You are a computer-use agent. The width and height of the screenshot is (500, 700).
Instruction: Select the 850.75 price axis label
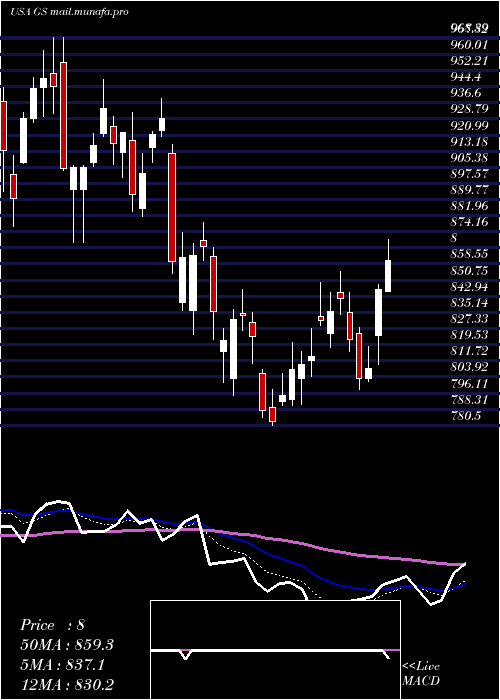(x=469, y=271)
